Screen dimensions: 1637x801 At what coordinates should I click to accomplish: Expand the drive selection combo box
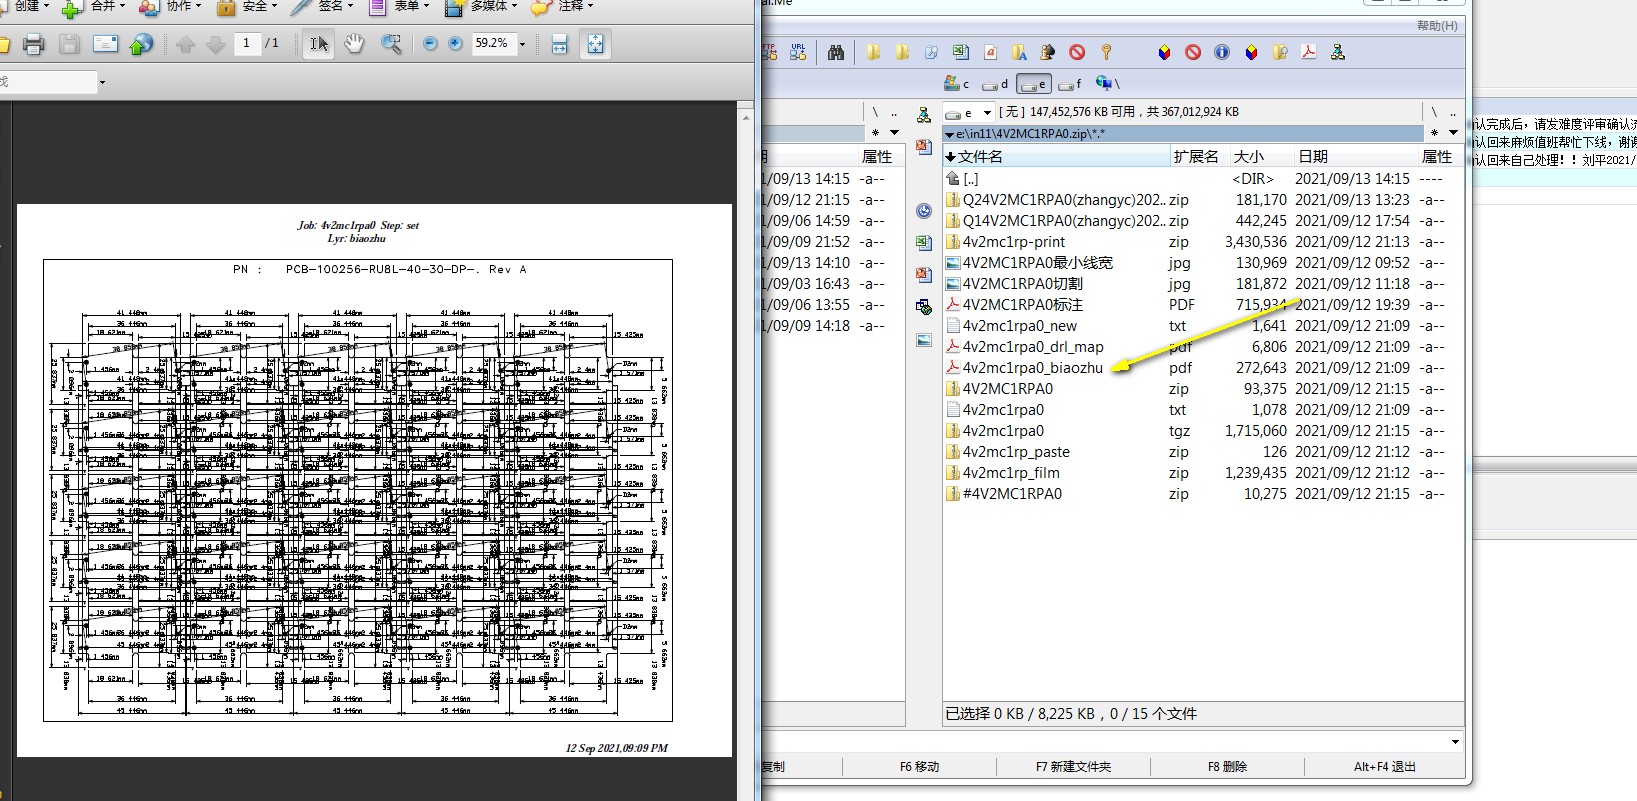click(x=987, y=113)
